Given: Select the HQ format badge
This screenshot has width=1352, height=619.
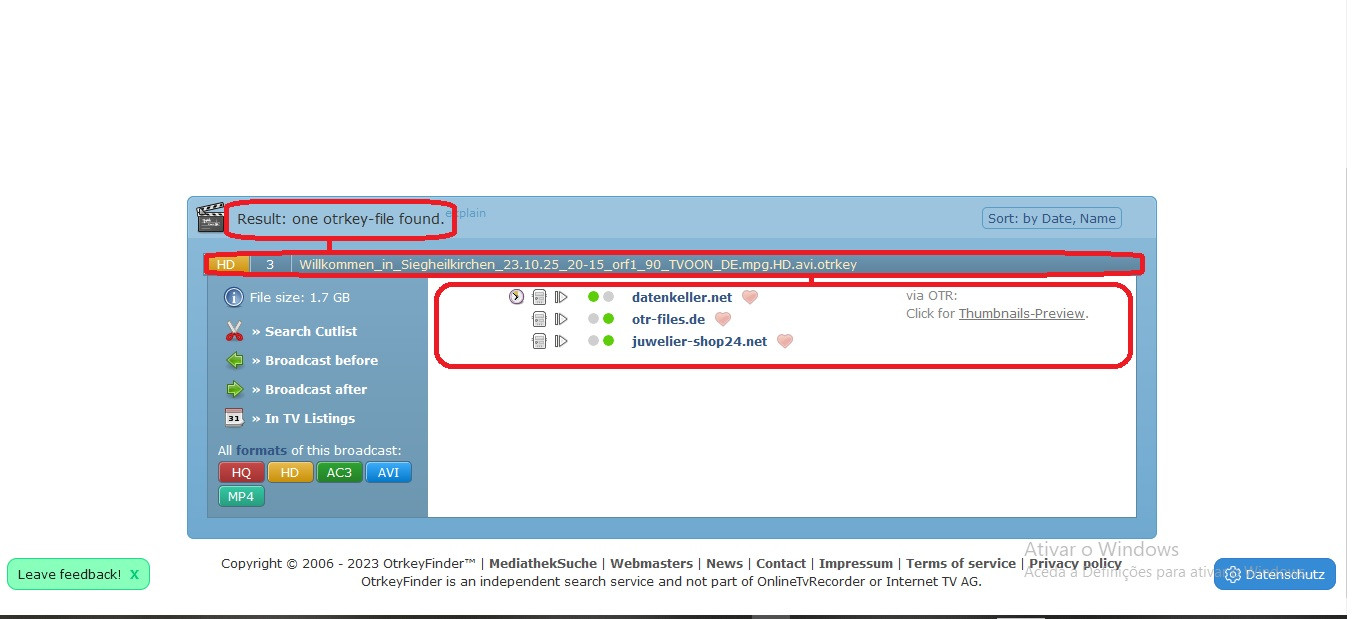Looking at the screenshot, I should point(241,472).
